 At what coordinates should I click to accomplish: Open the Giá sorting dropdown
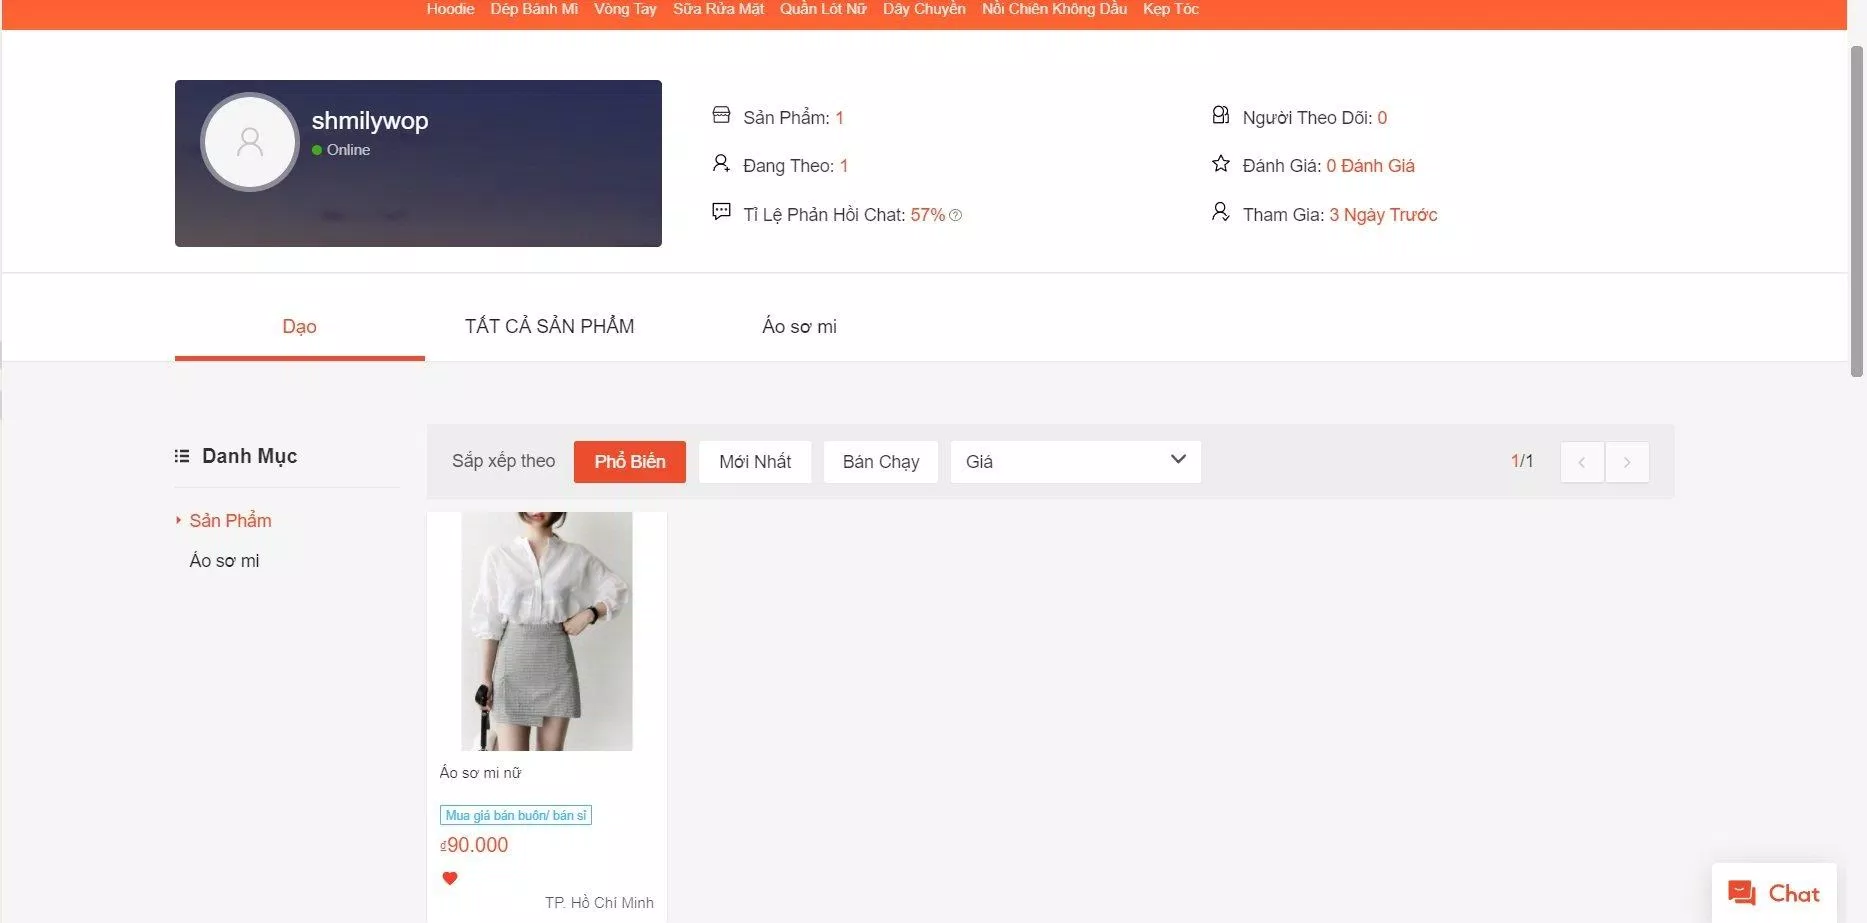coord(1075,461)
